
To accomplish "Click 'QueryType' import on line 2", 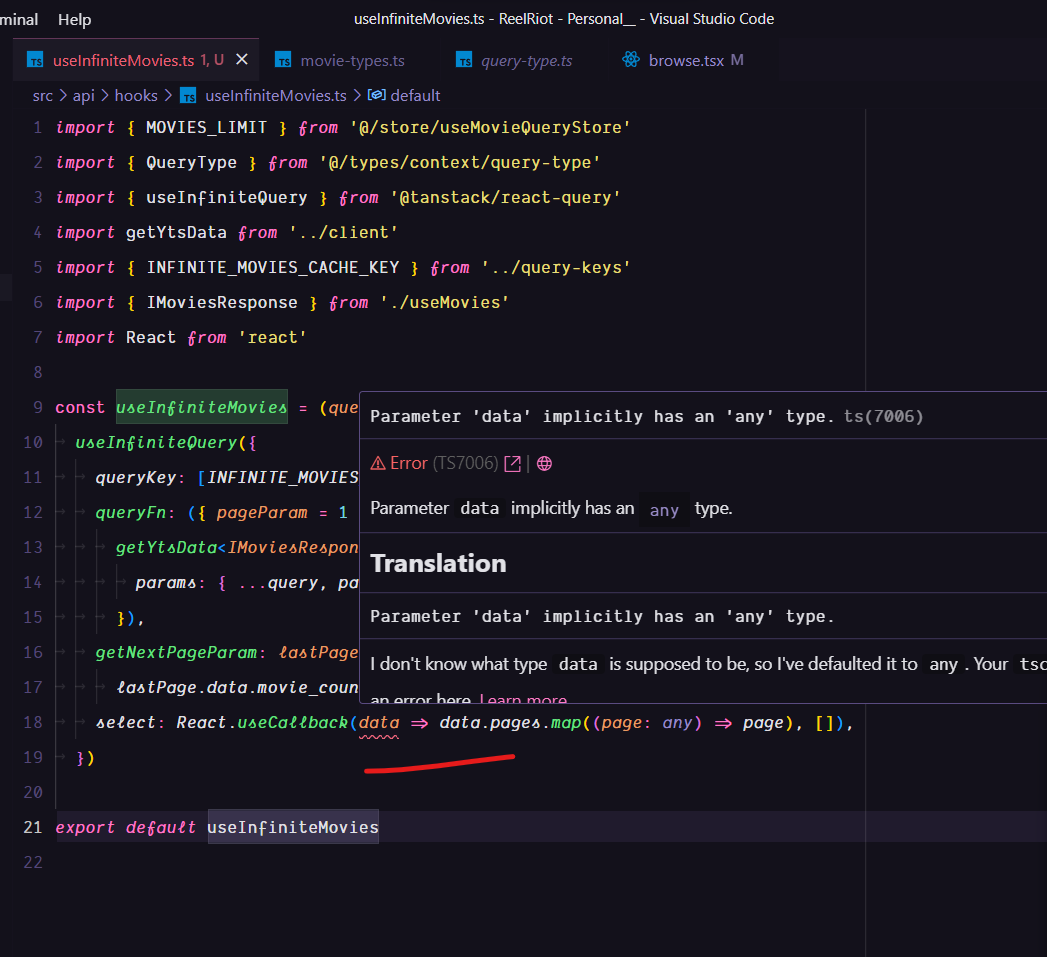I will tap(191, 162).
